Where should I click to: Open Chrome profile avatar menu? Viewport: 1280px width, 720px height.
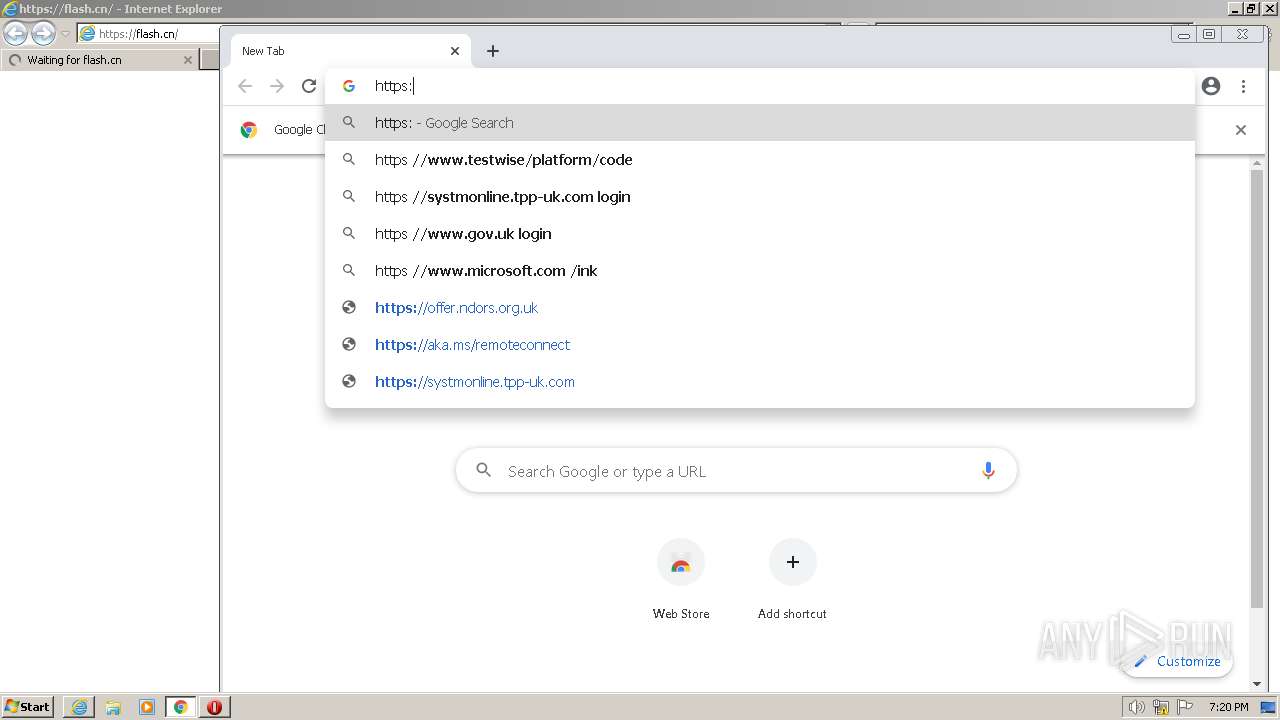pyautogui.click(x=1211, y=86)
